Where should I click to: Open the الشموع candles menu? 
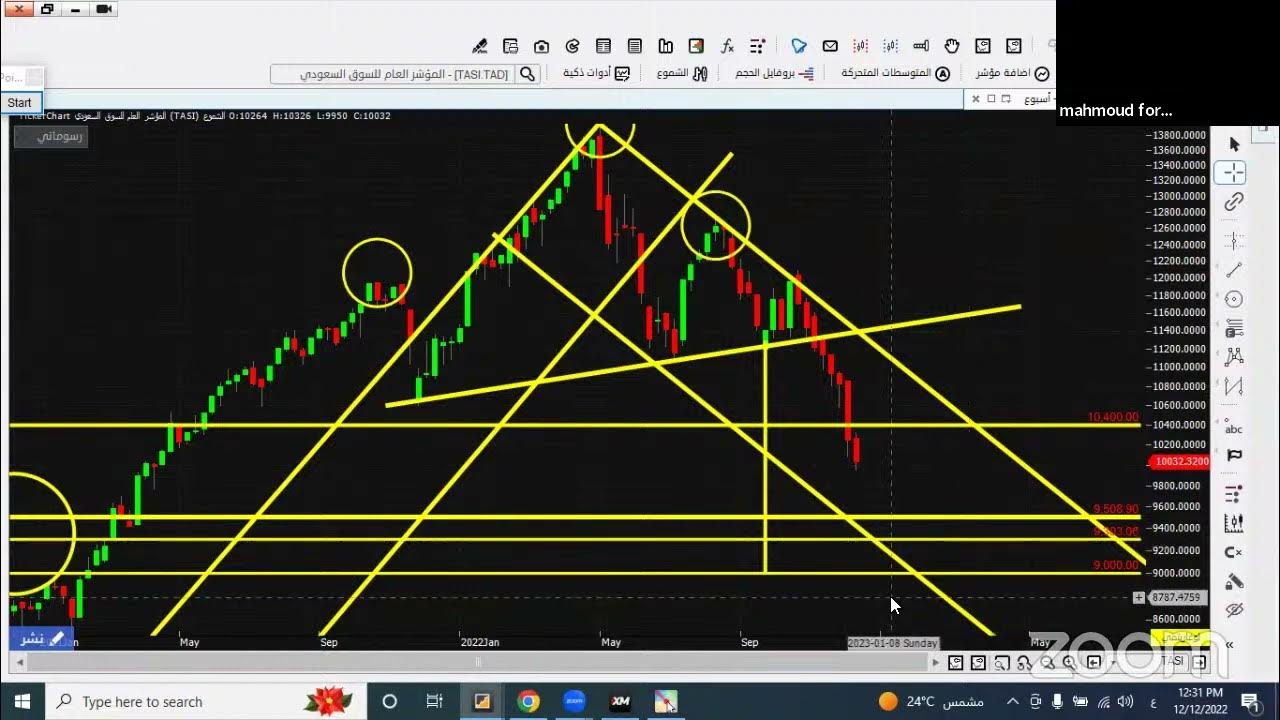[682, 74]
